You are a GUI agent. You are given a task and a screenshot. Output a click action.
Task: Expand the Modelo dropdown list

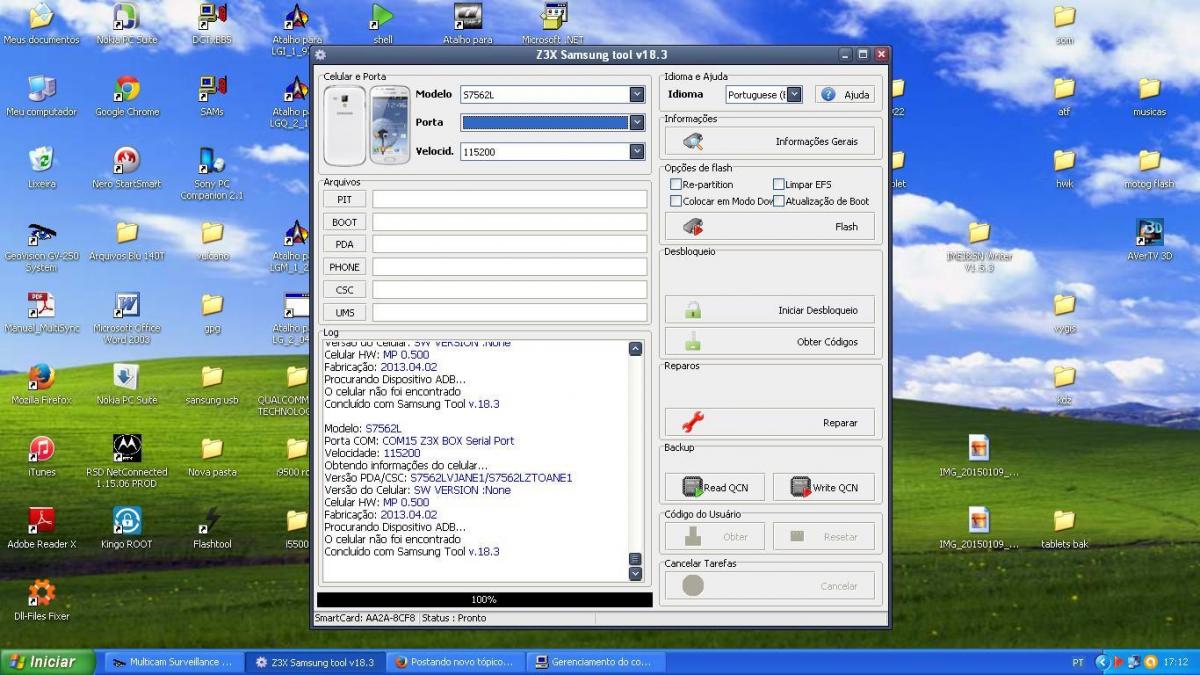637,94
